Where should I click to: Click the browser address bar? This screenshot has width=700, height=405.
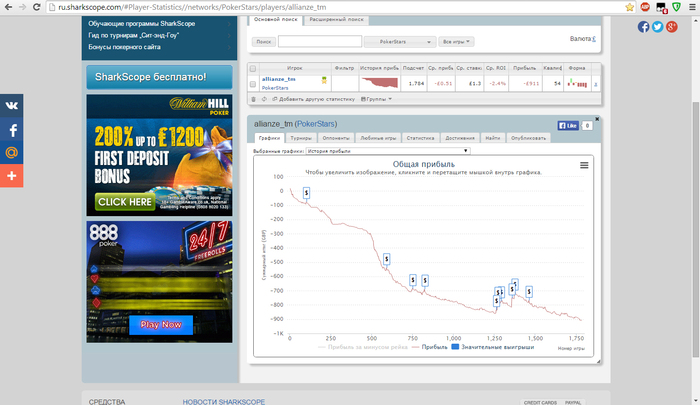pyautogui.click(x=335, y=7)
